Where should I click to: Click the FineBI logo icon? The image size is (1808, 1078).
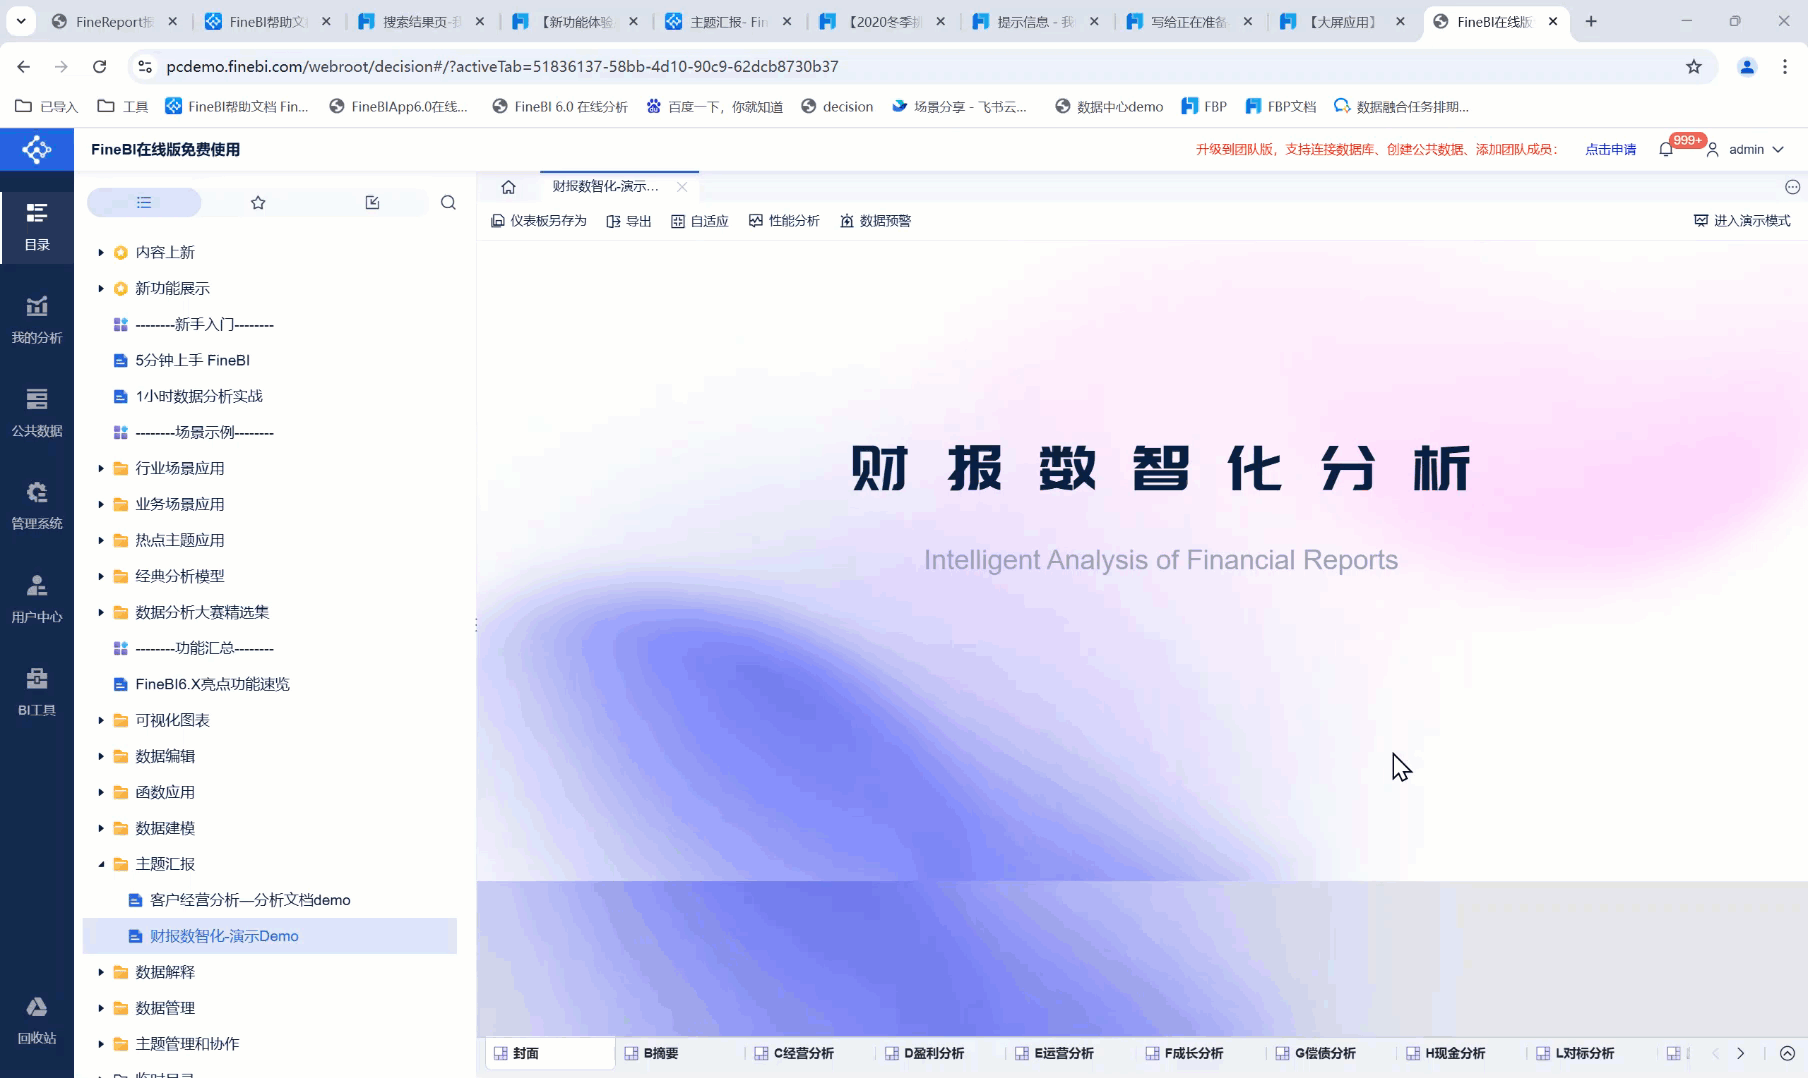tap(37, 150)
